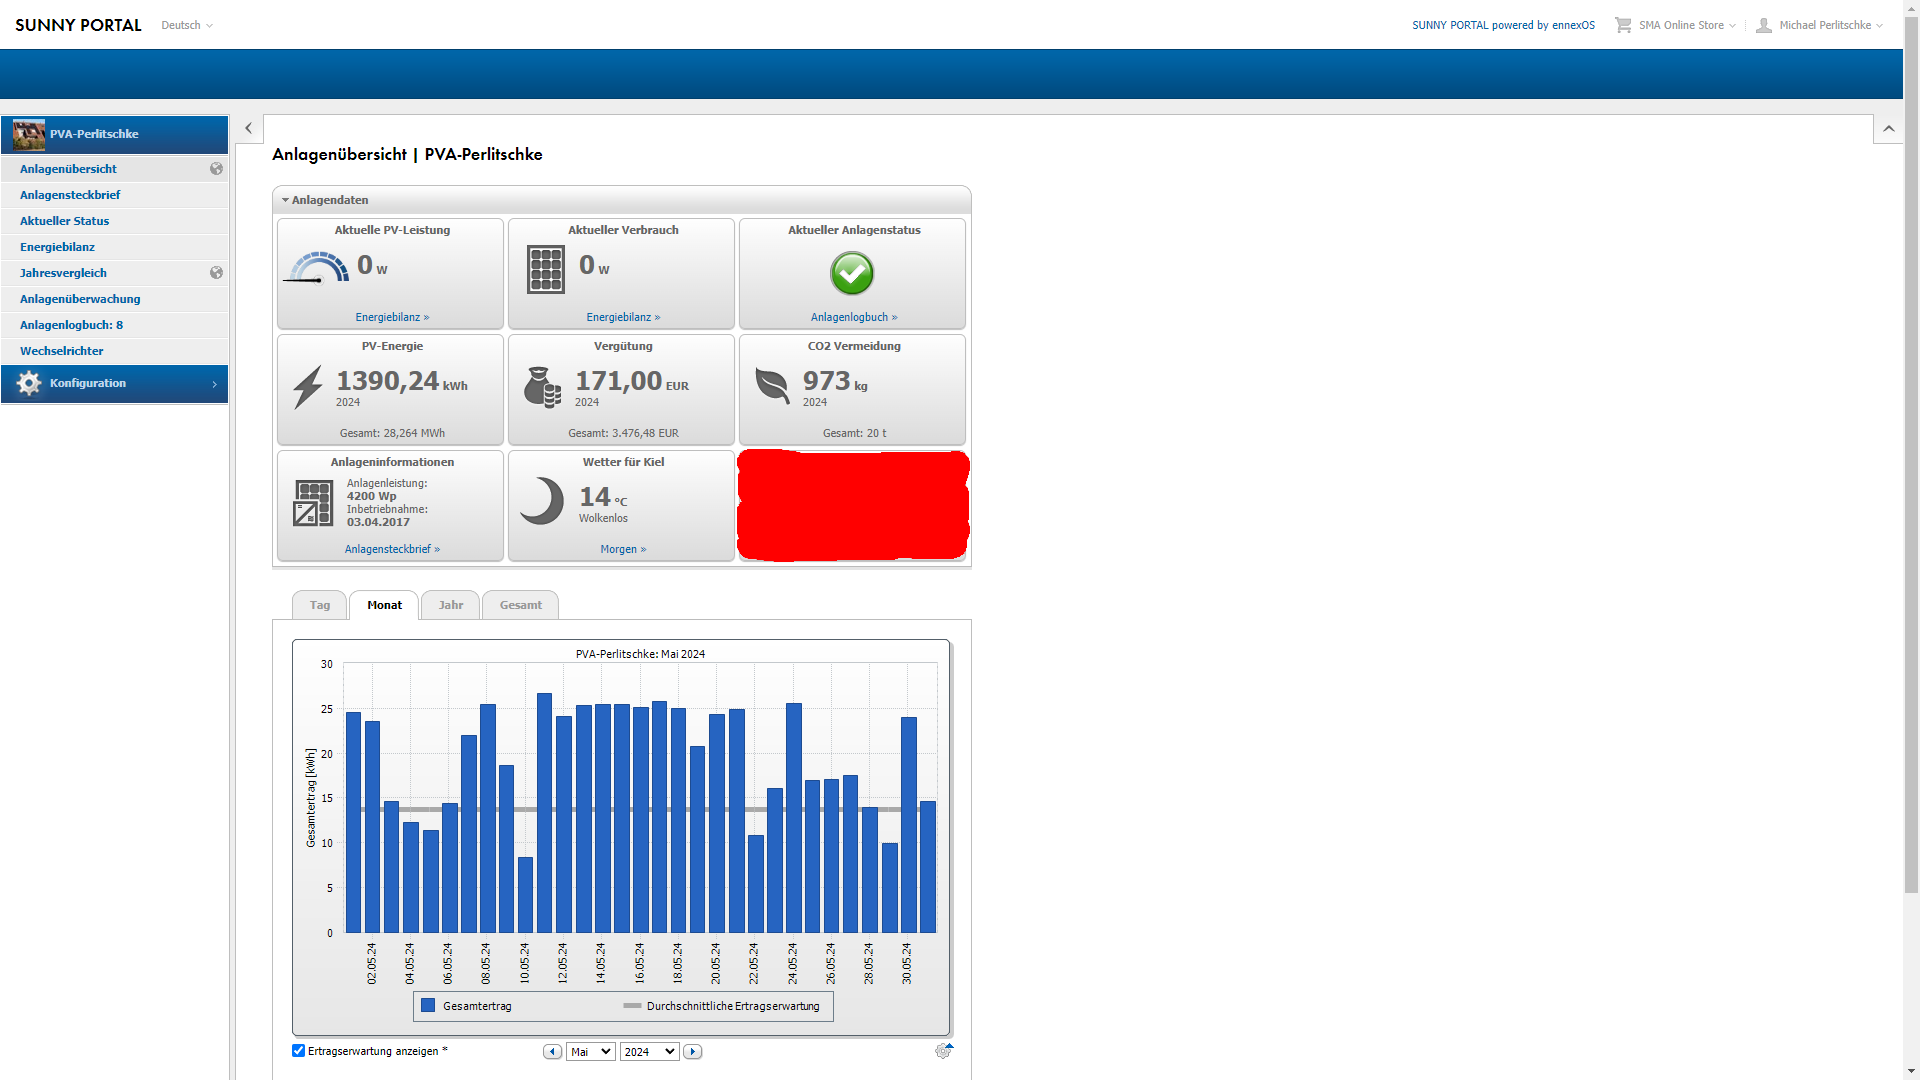Click globe icon next to Anlagenübersicht

click(x=216, y=169)
